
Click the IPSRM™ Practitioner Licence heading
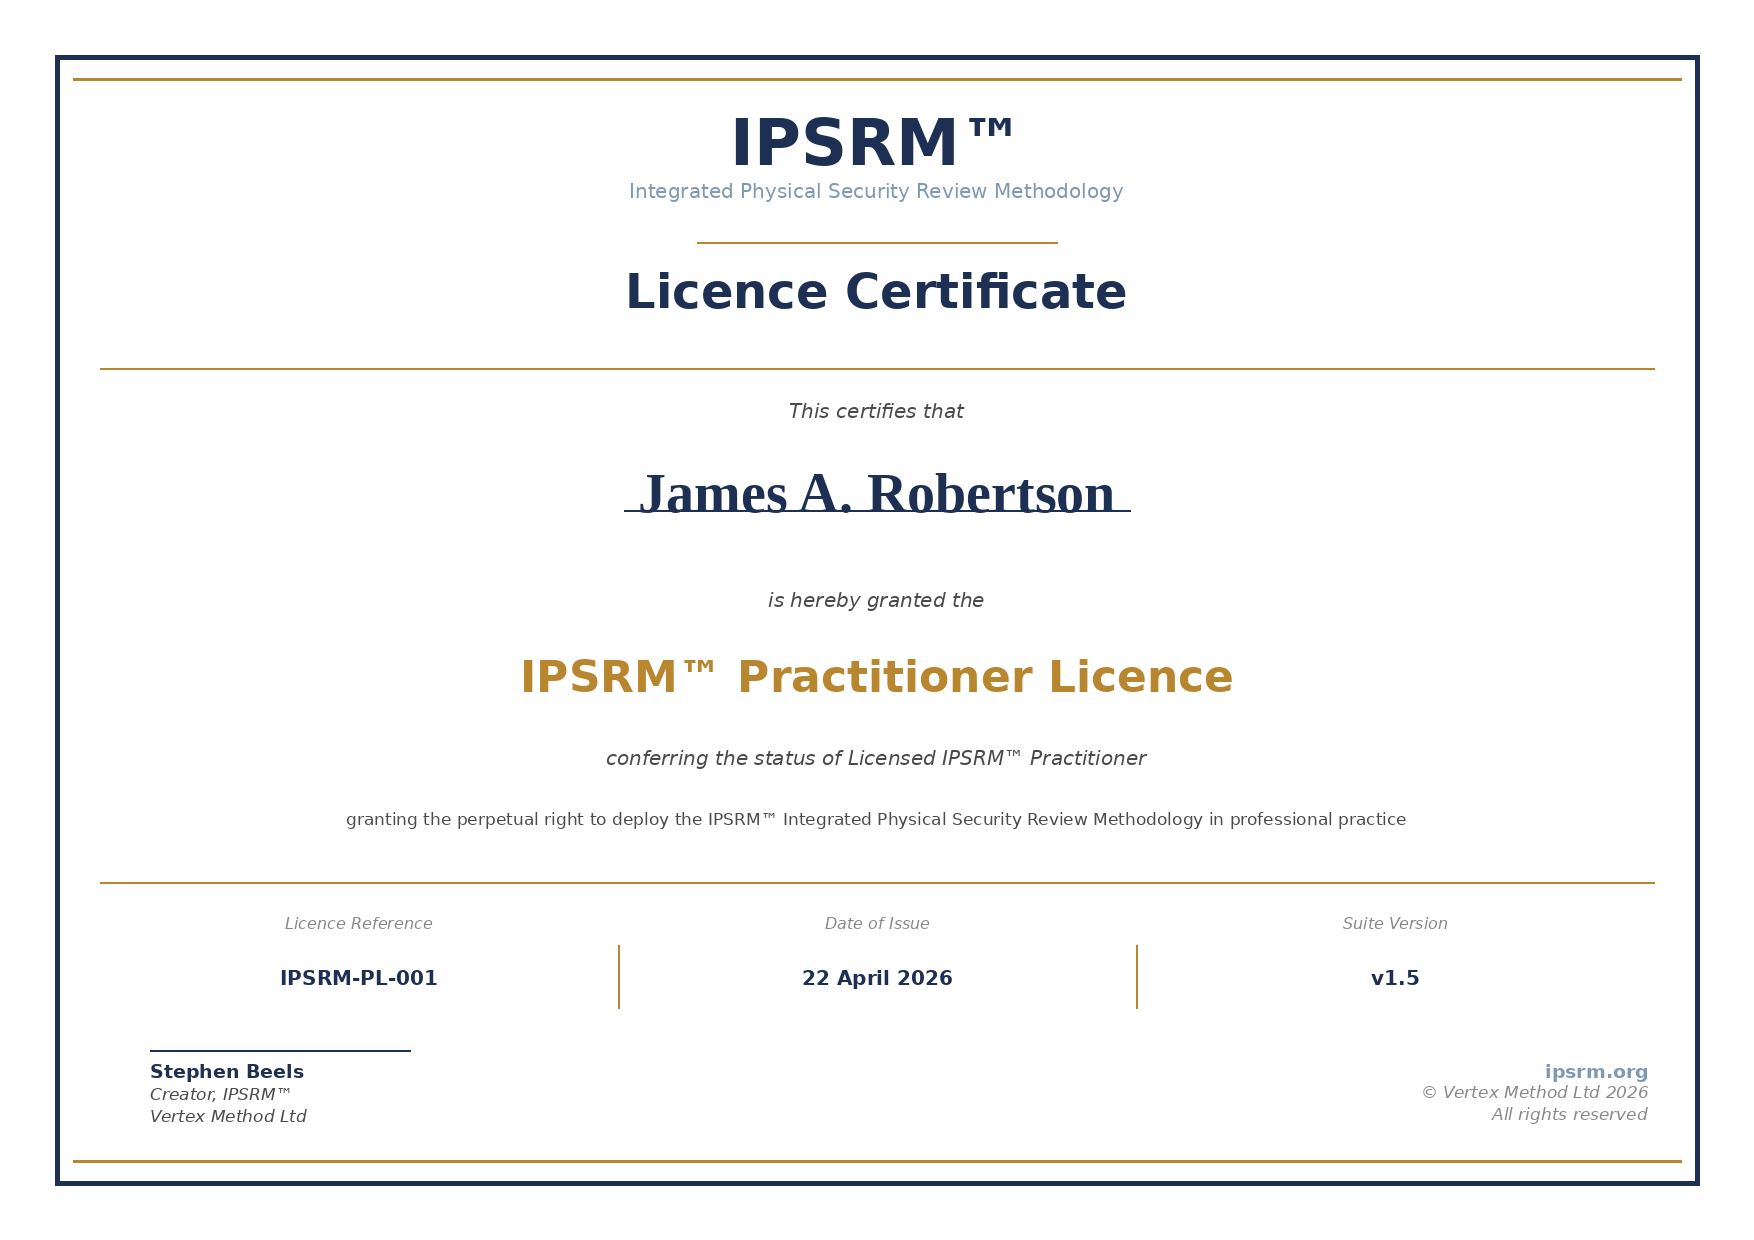[877, 678]
